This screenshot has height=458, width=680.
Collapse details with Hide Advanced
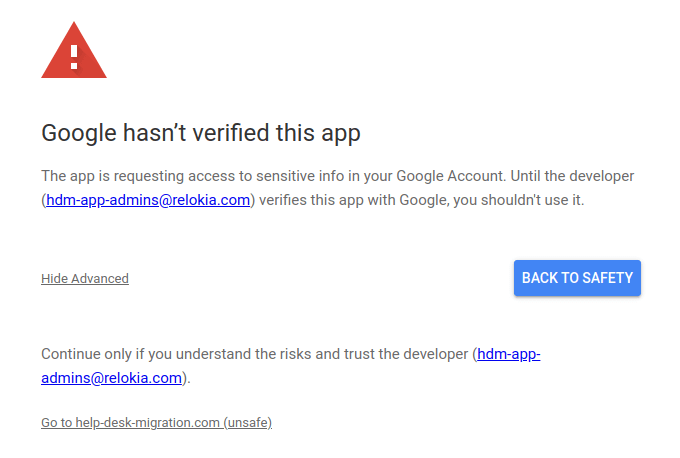click(x=85, y=279)
